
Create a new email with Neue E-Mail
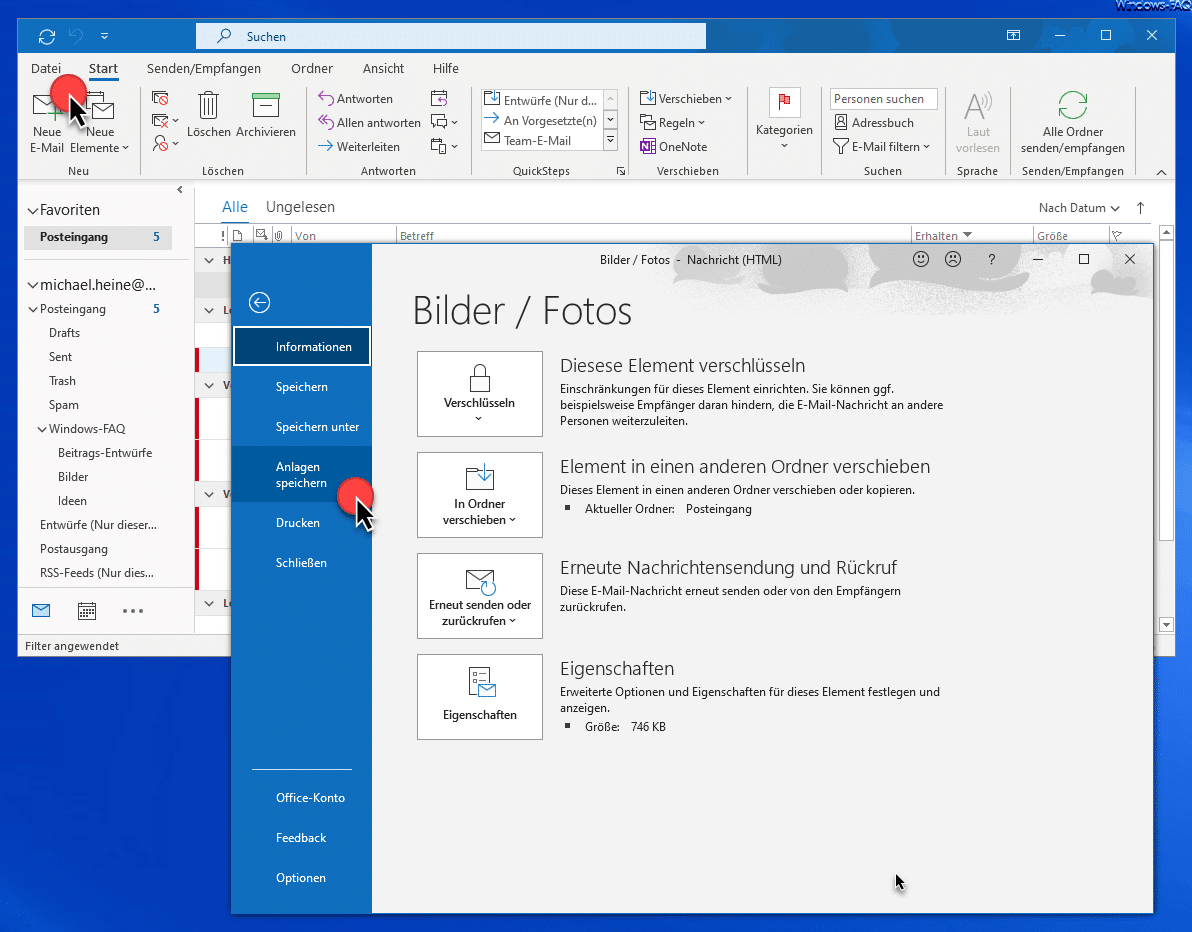point(46,122)
